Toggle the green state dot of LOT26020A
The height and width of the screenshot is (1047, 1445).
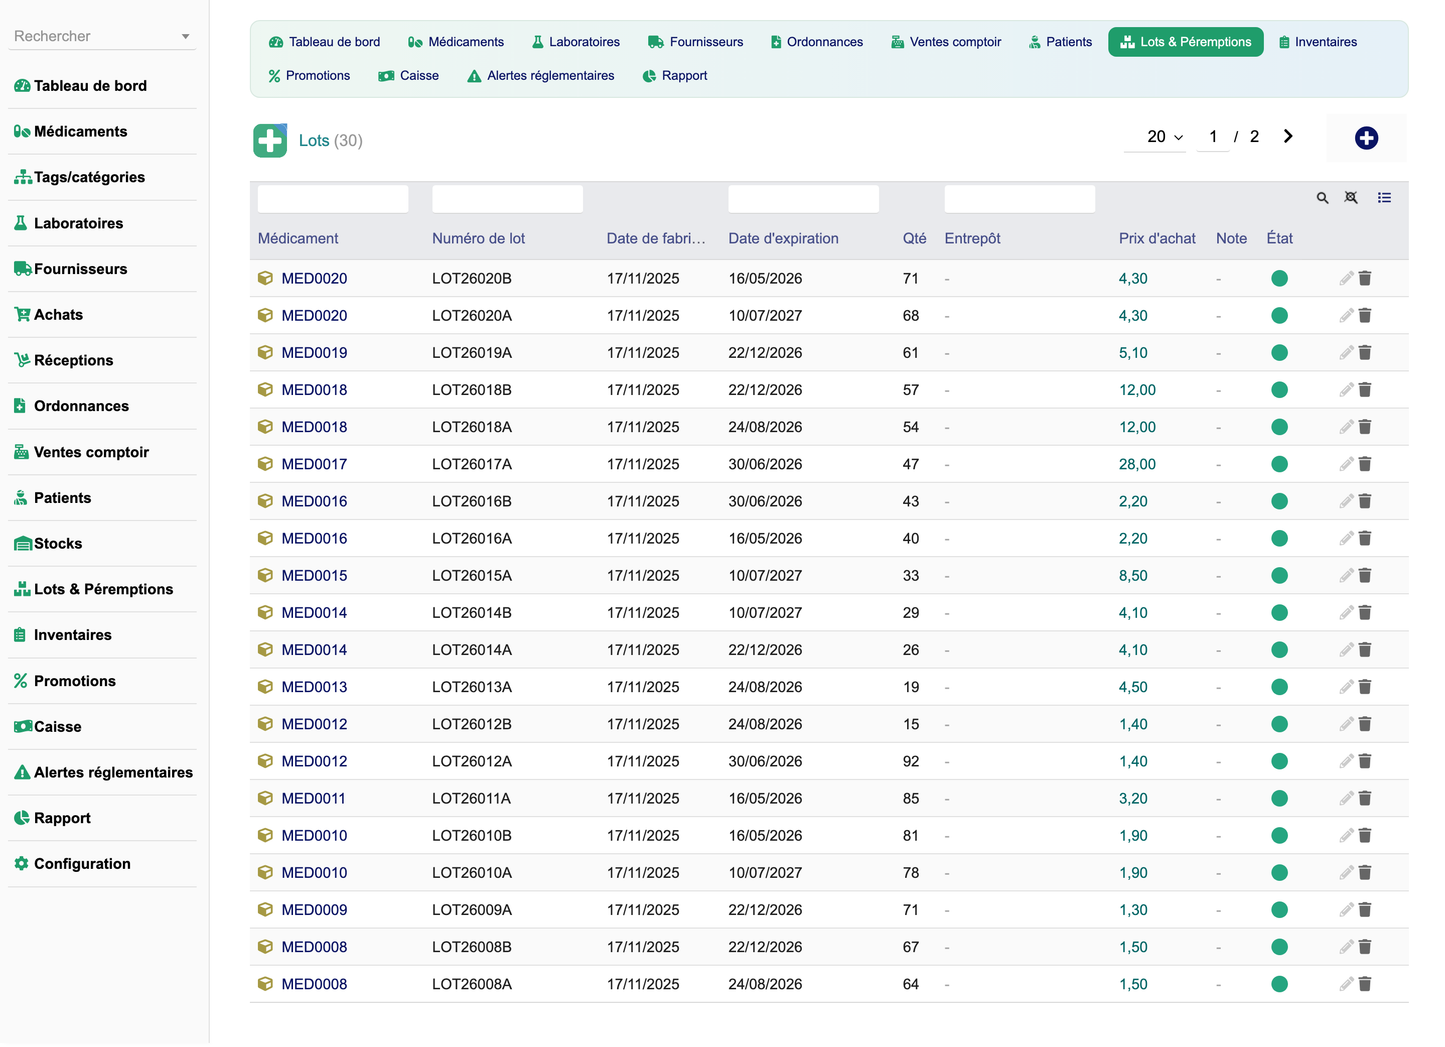click(x=1279, y=316)
